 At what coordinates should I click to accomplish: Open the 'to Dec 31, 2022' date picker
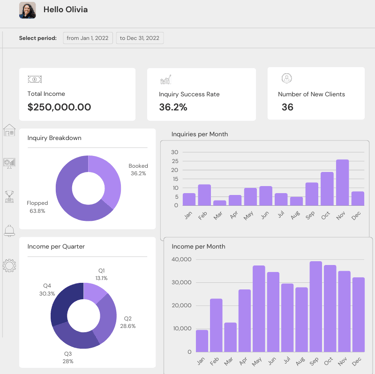[x=140, y=38]
